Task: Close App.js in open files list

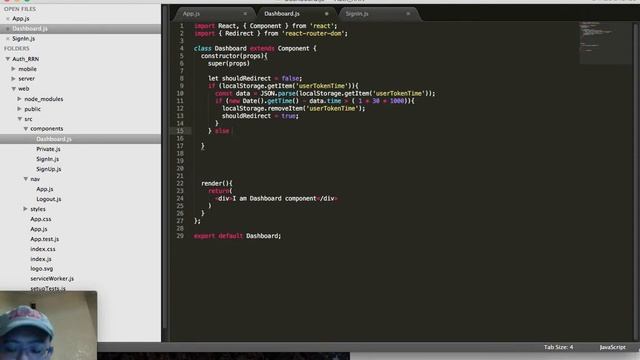Action: (x=7, y=19)
